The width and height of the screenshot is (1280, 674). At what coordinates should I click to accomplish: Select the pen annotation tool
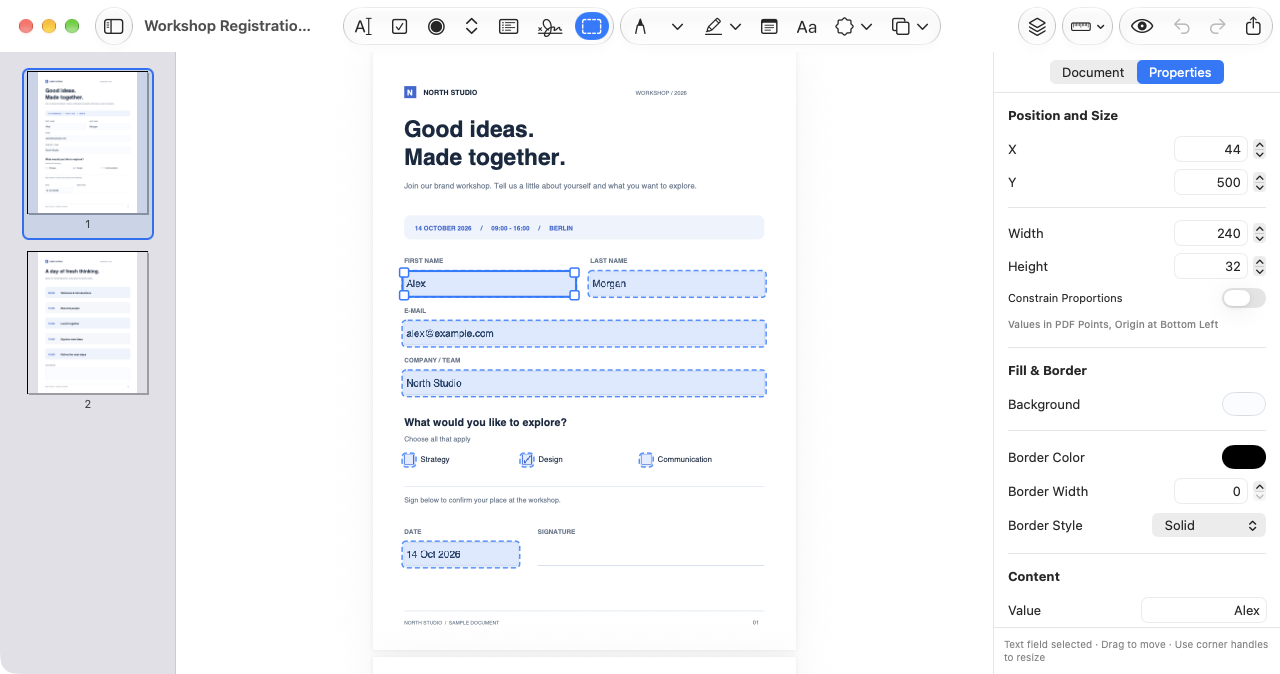[x=640, y=27]
